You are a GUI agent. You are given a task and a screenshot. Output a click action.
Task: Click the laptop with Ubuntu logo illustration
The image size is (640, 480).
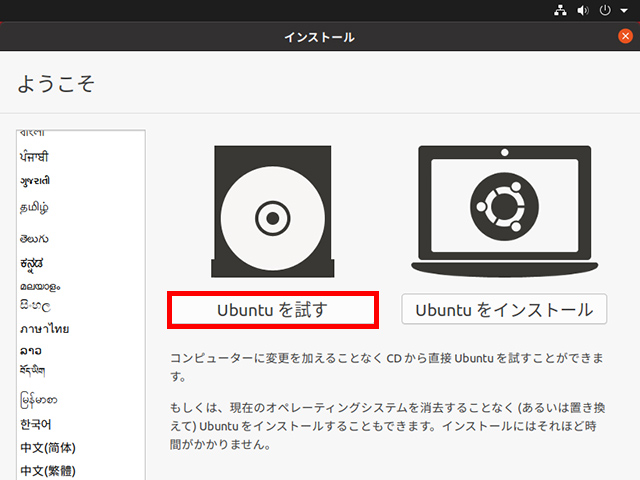(504, 211)
